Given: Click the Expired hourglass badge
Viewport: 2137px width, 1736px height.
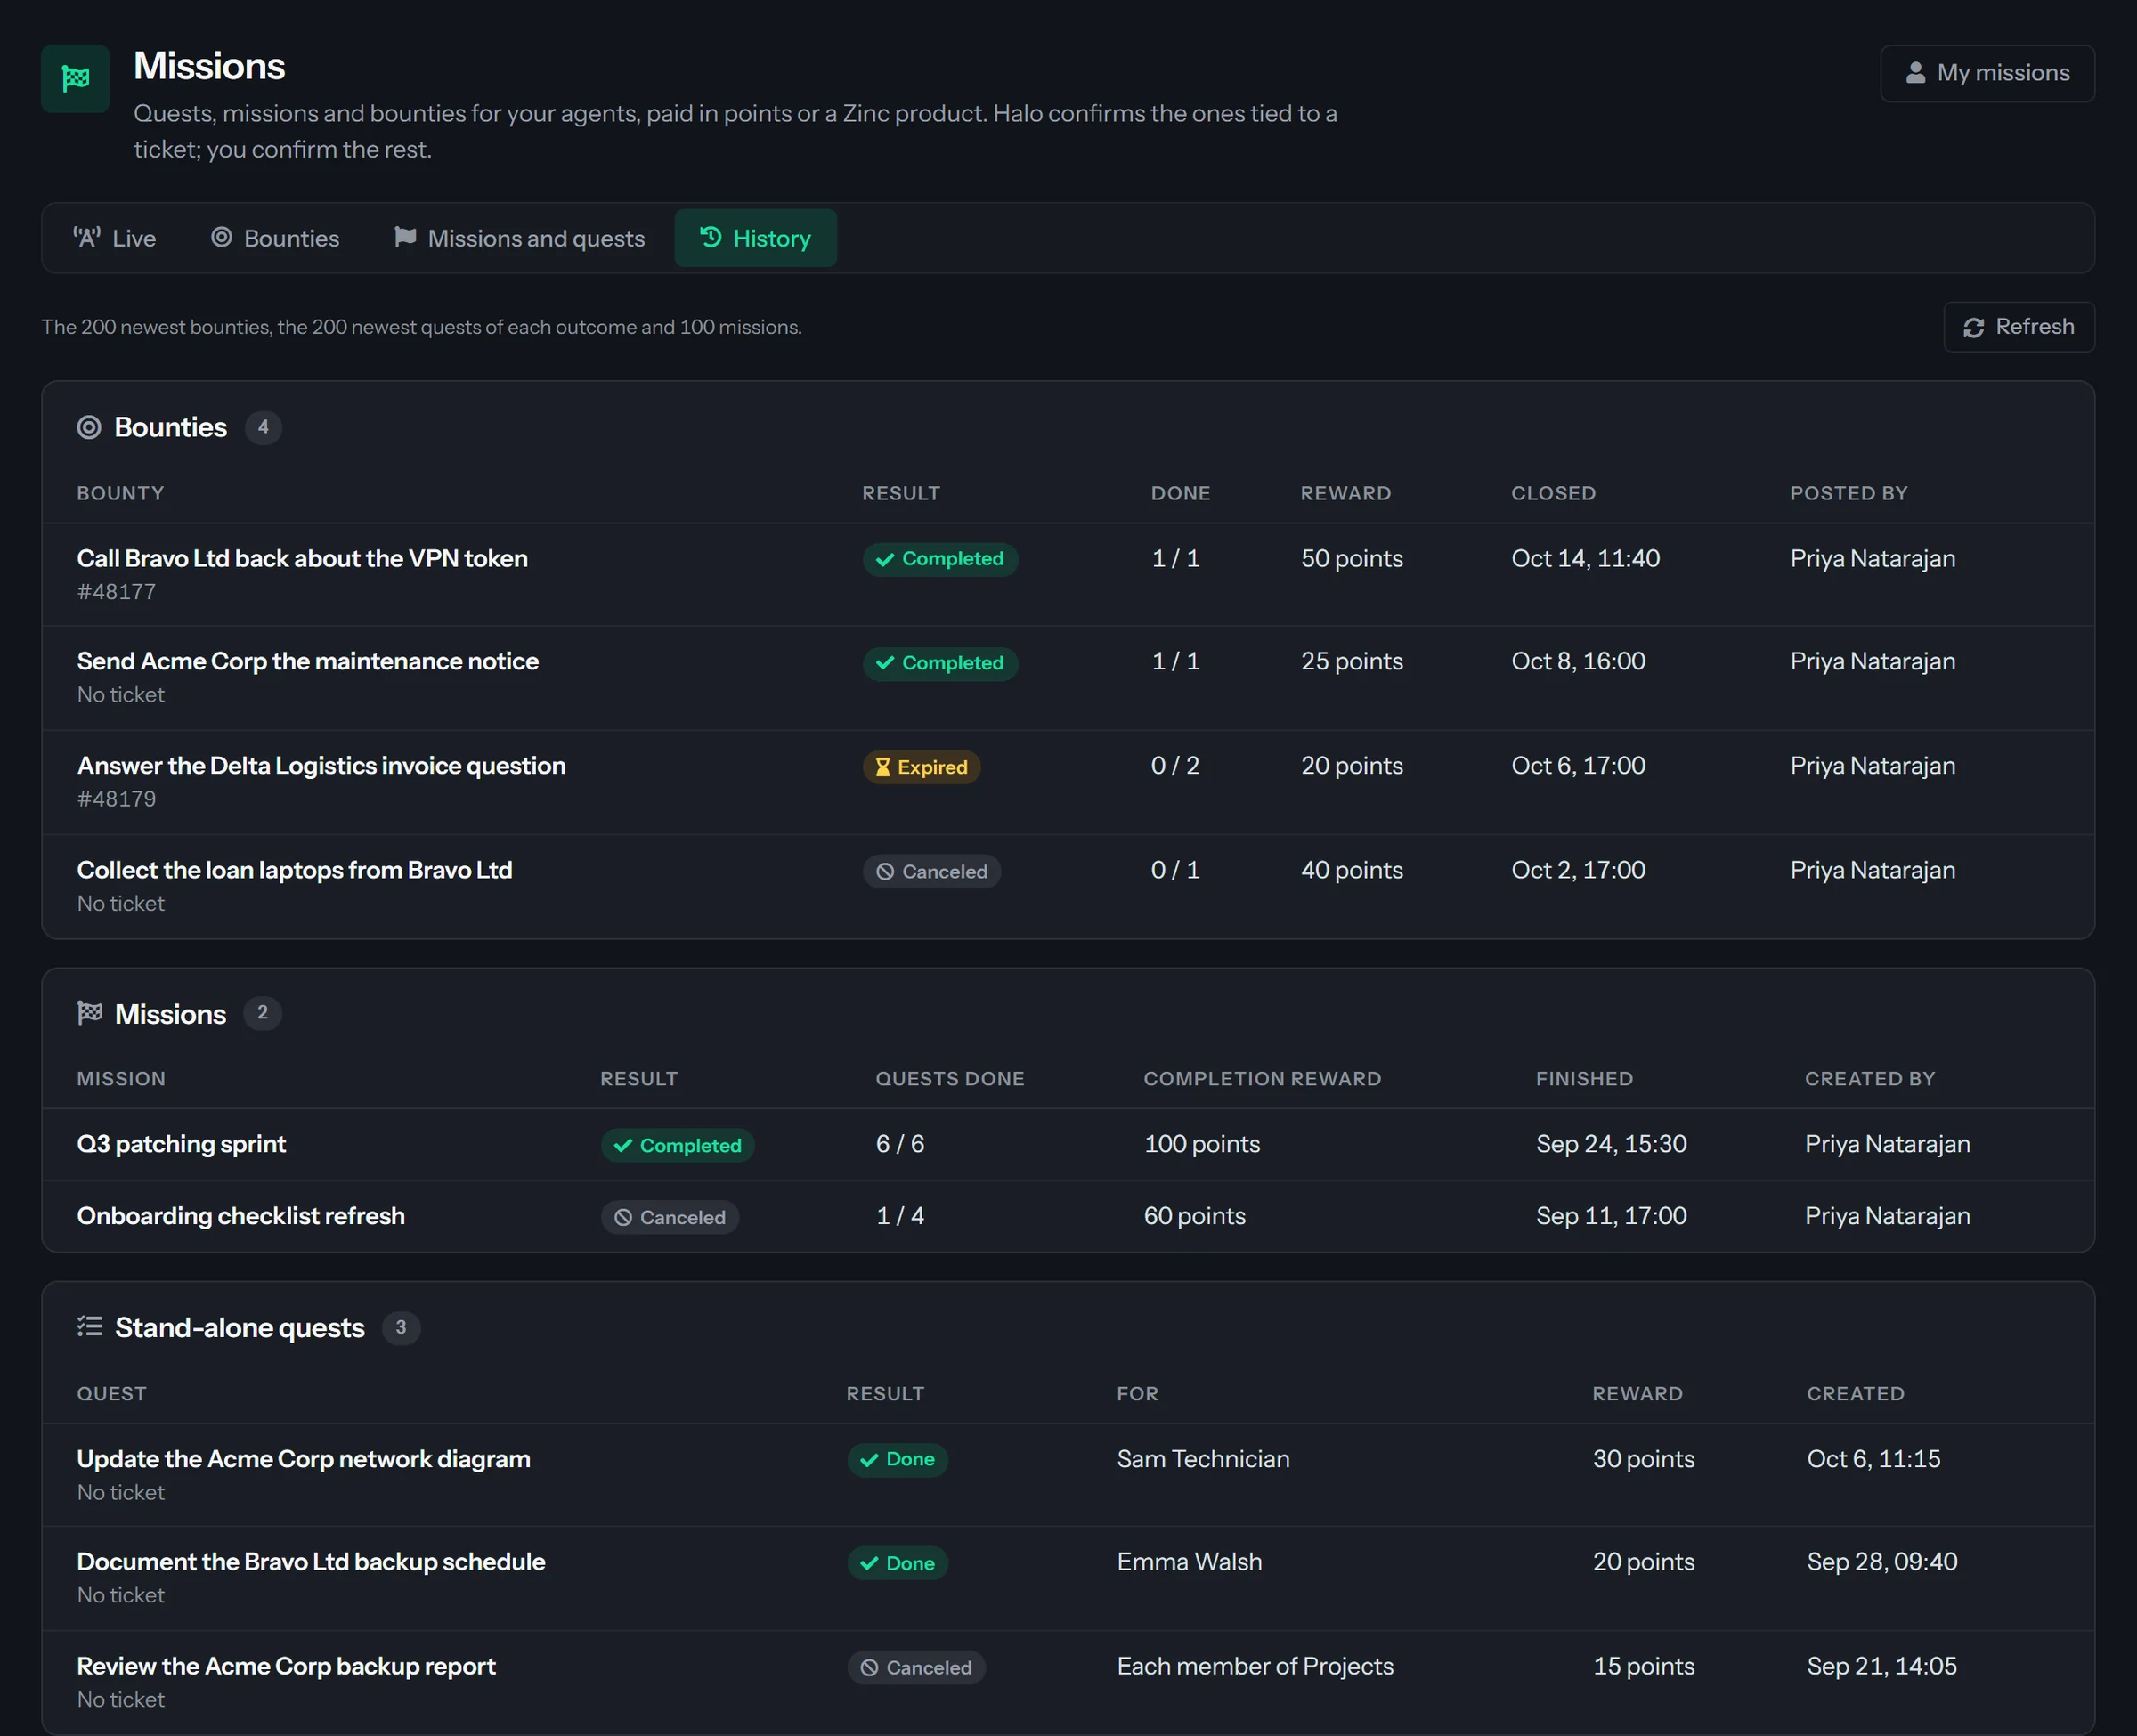Looking at the screenshot, I should [x=922, y=767].
